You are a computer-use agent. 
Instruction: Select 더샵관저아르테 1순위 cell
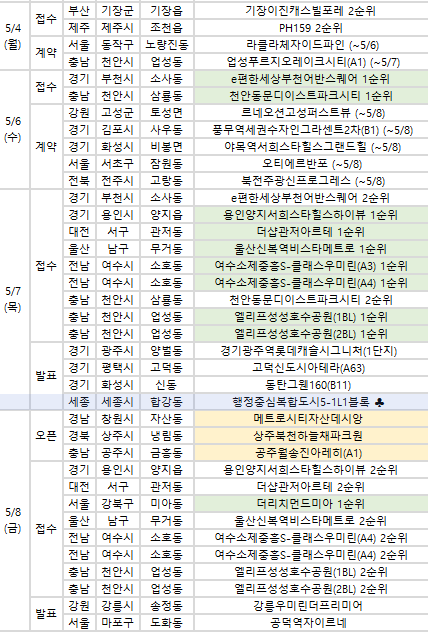[311, 232]
